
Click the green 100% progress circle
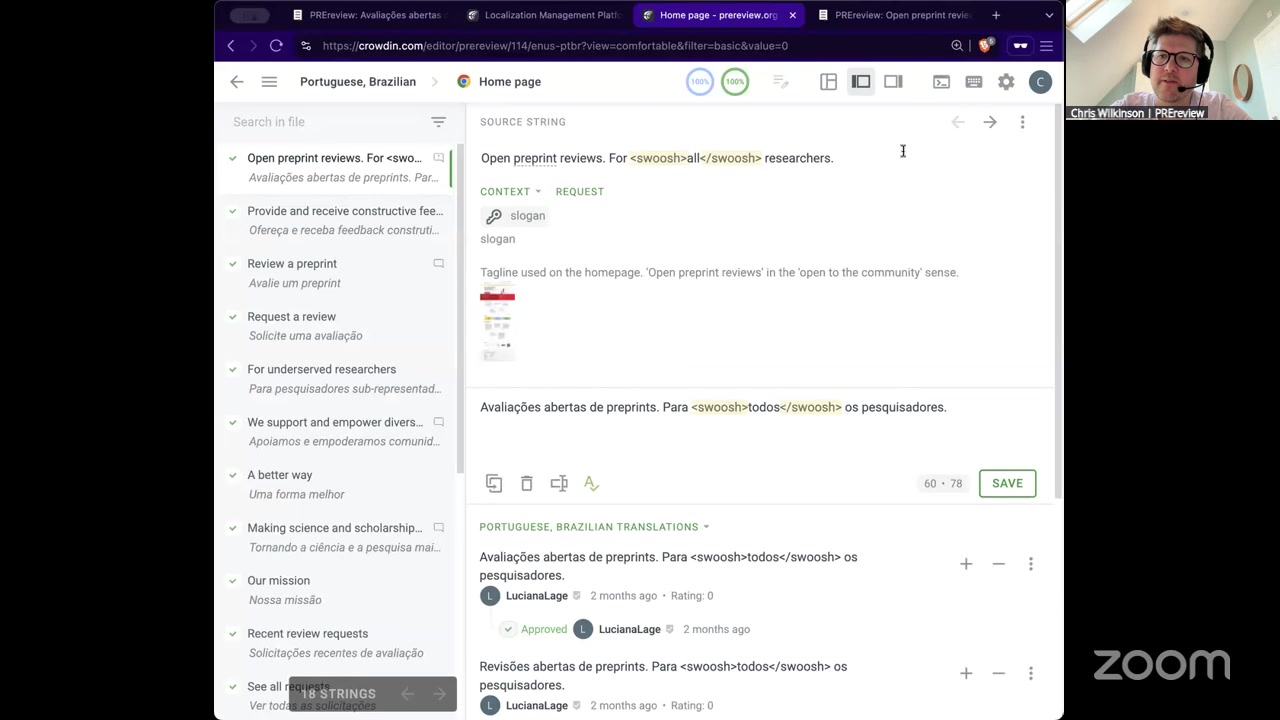point(735,82)
